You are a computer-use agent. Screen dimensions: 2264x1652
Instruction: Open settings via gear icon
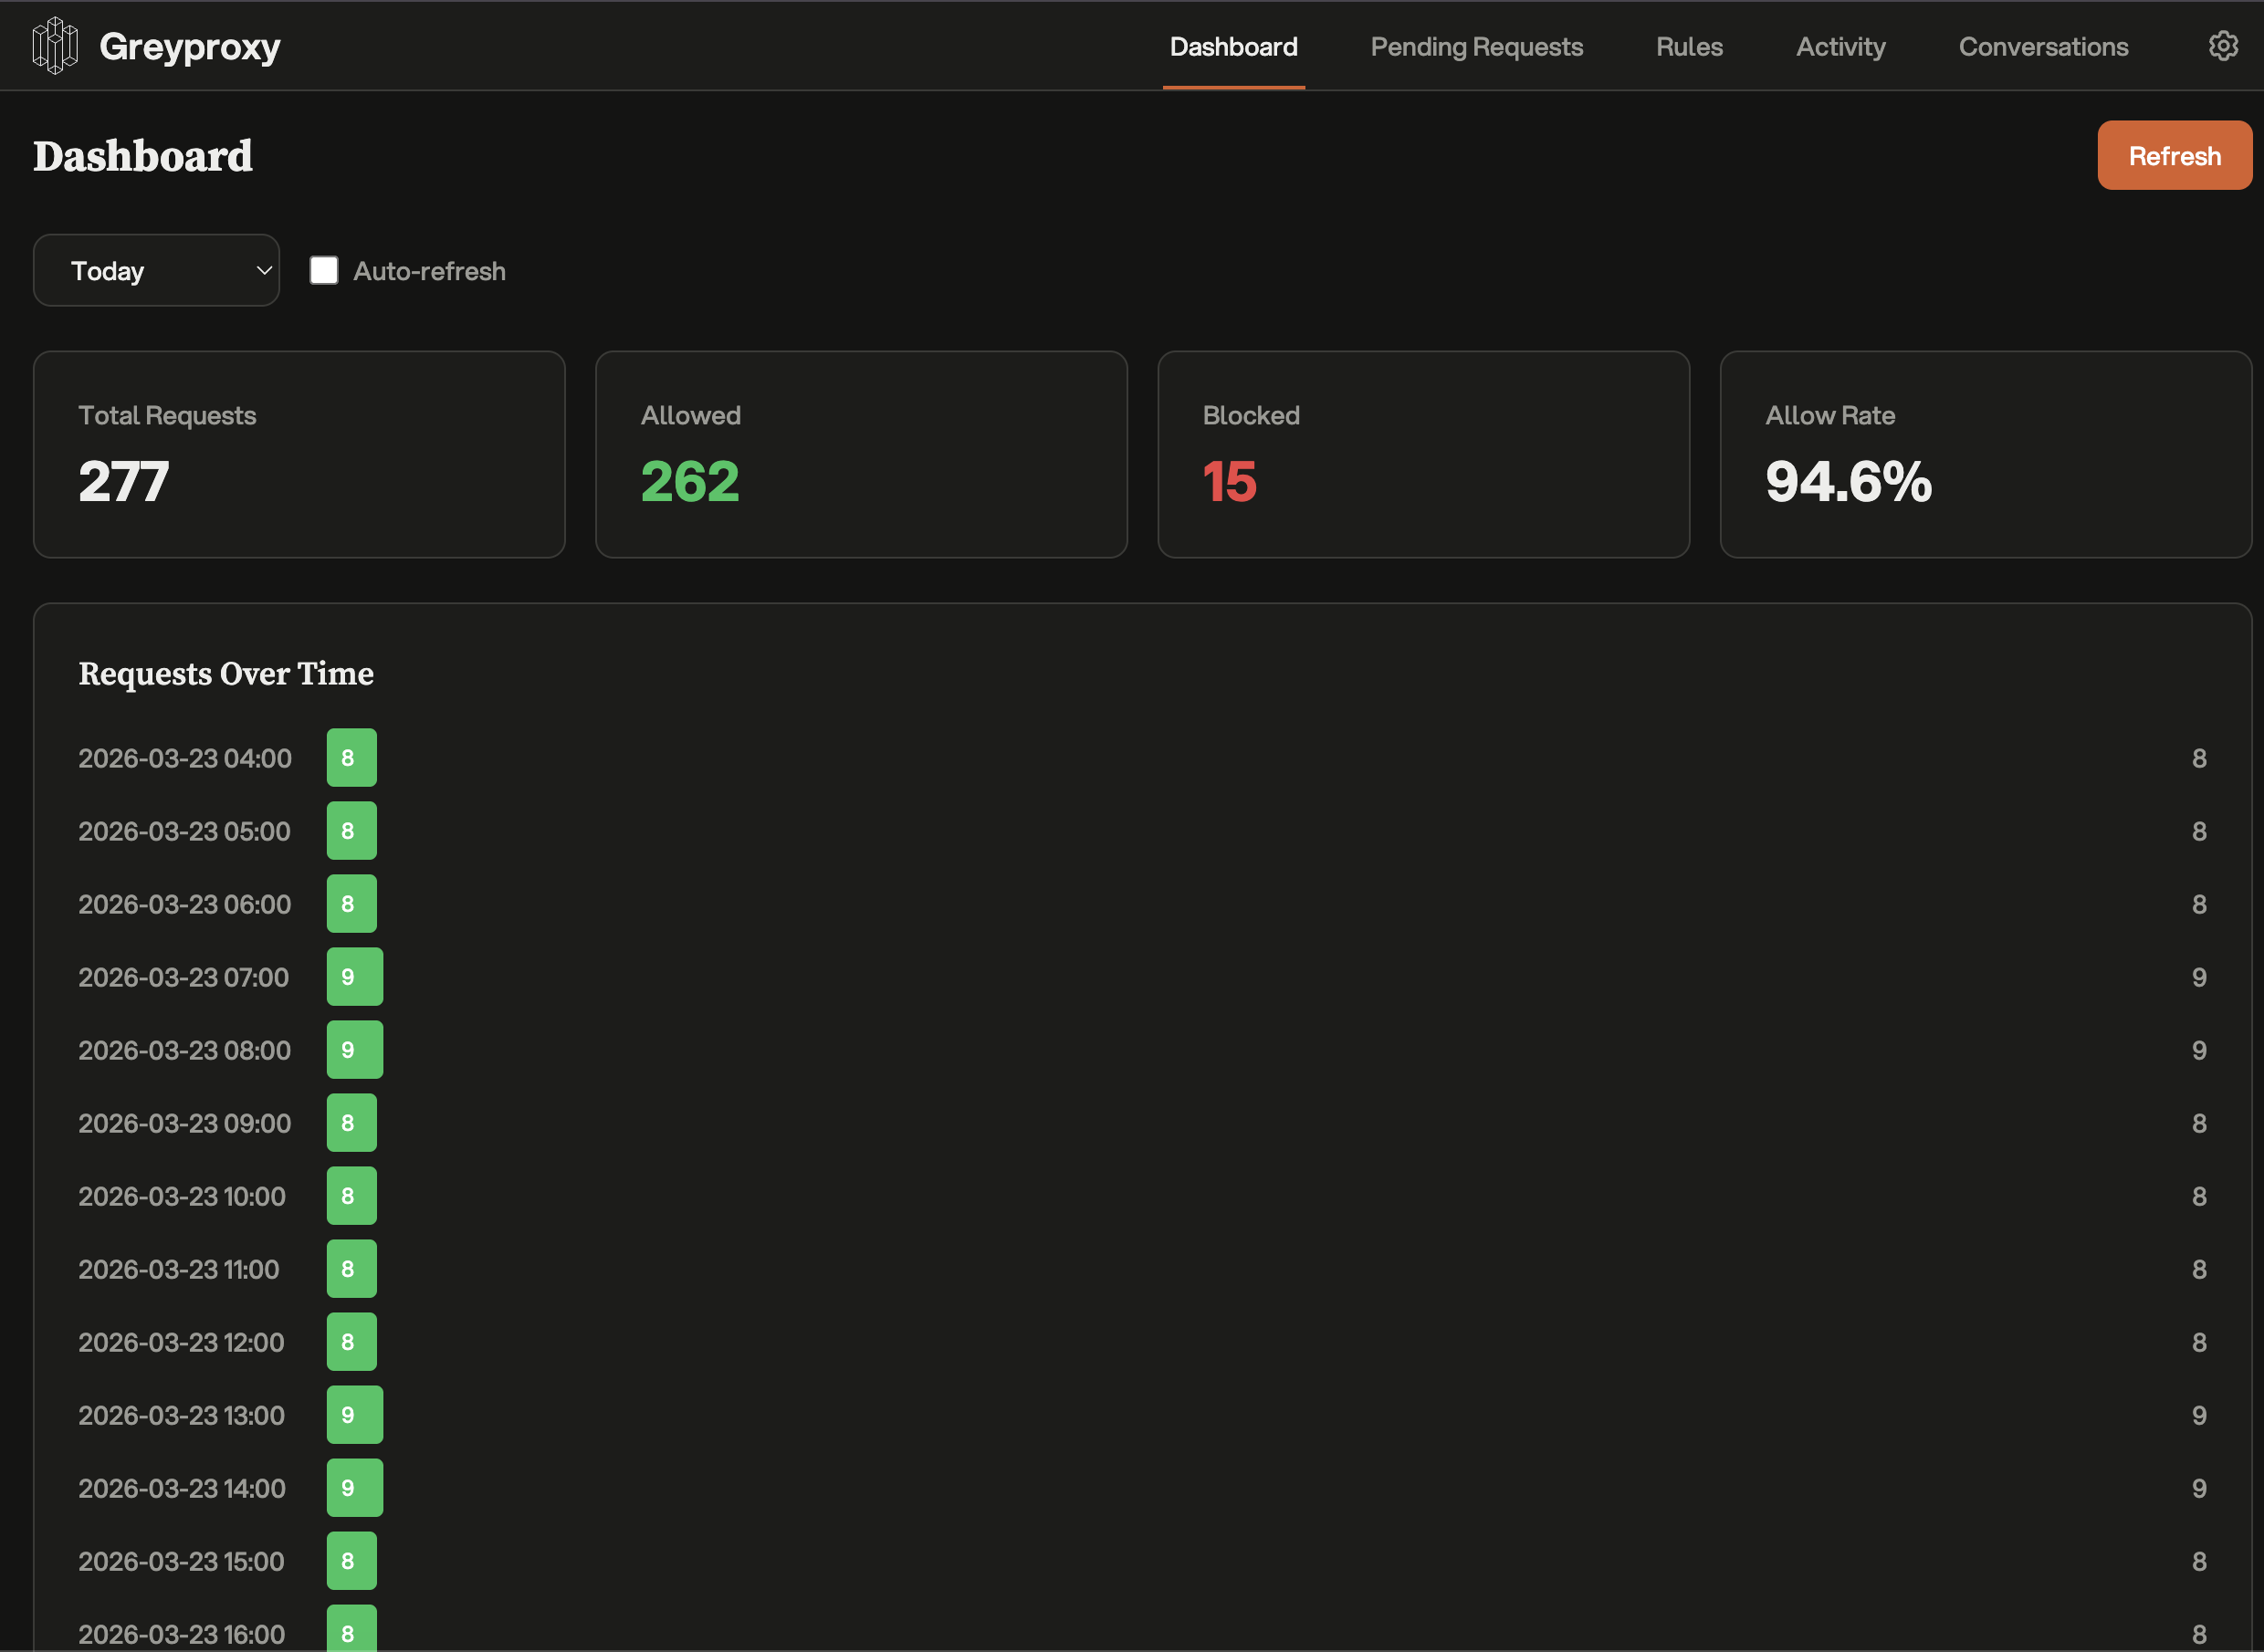[2222, 46]
